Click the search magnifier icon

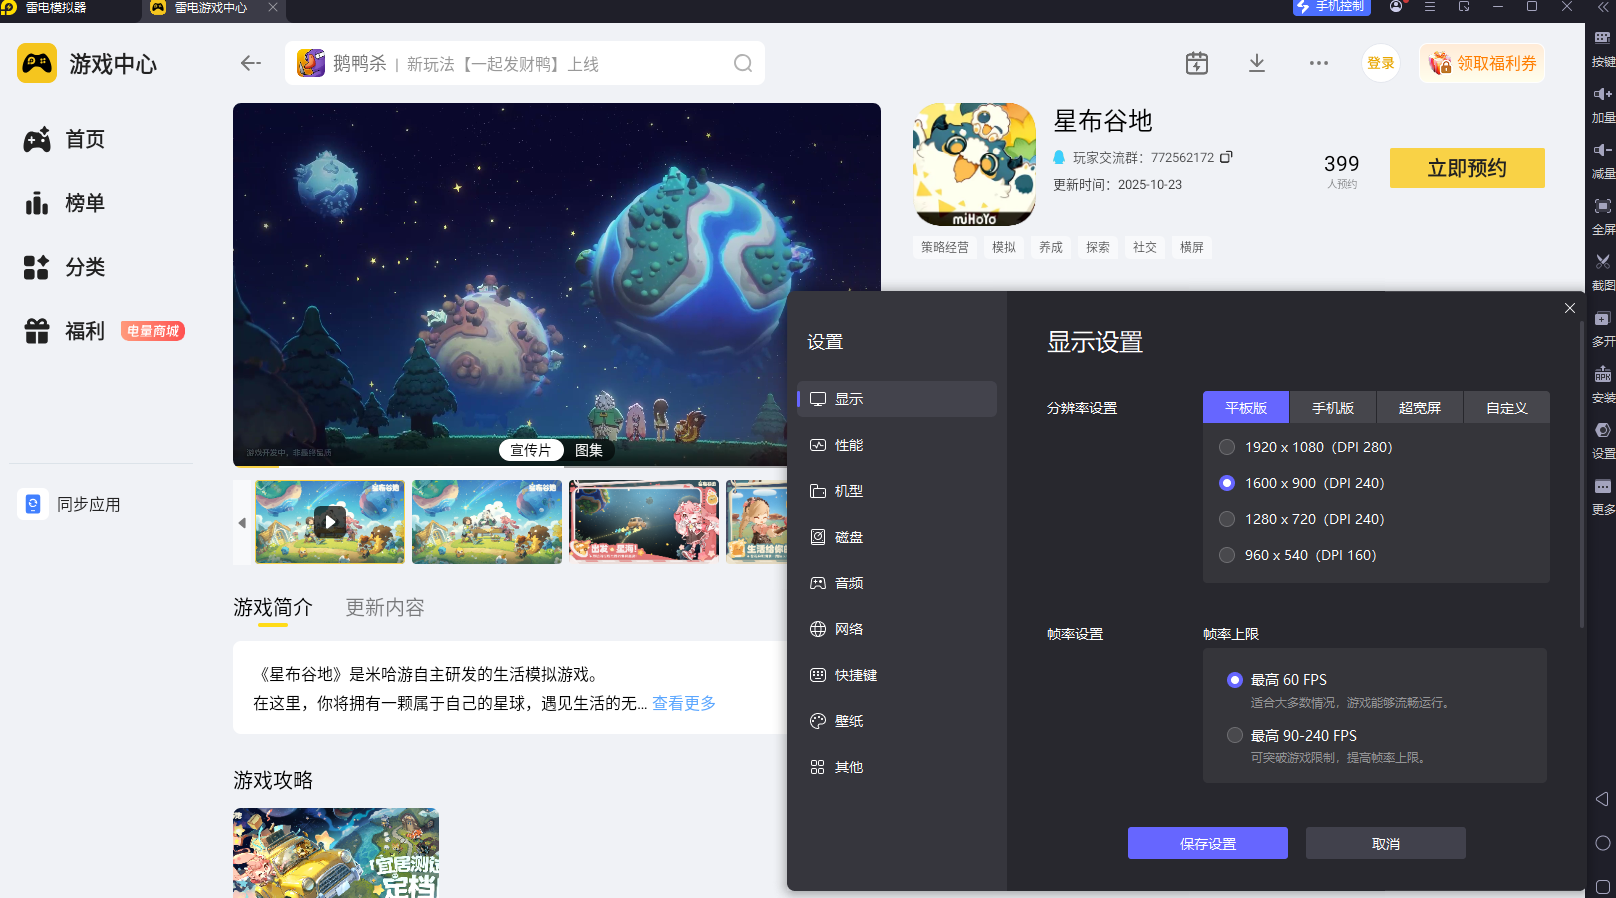pos(743,63)
